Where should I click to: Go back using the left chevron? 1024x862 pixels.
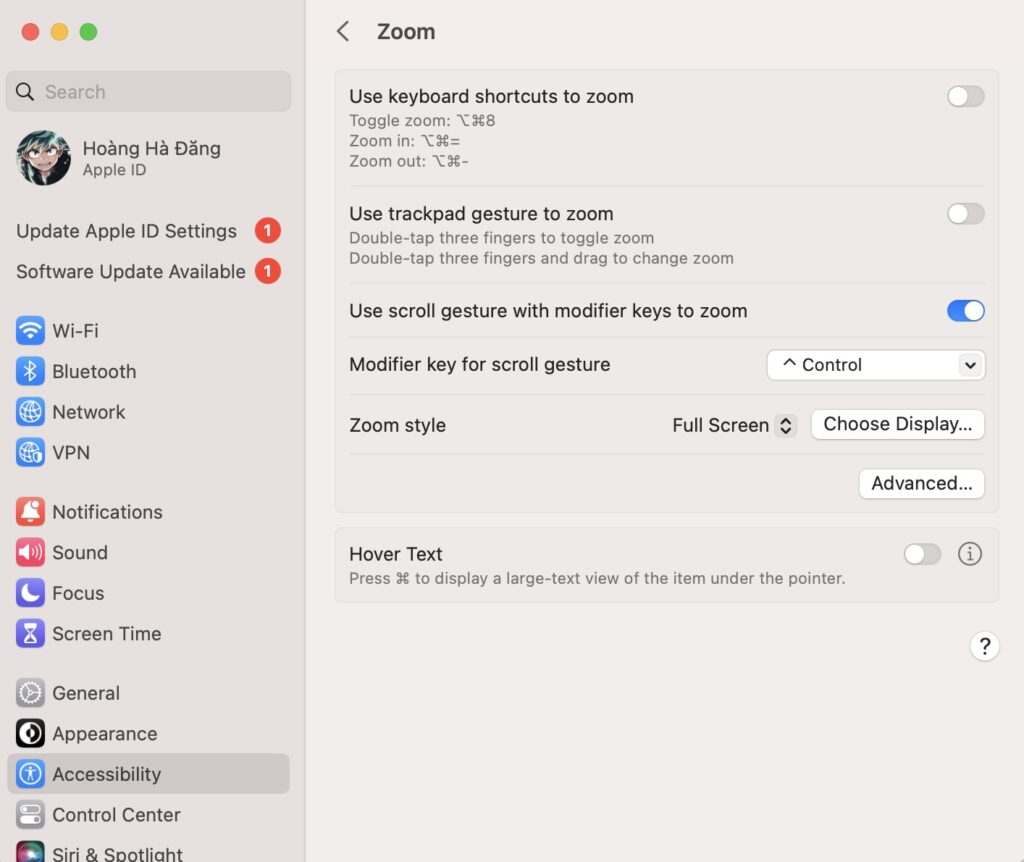tap(343, 31)
